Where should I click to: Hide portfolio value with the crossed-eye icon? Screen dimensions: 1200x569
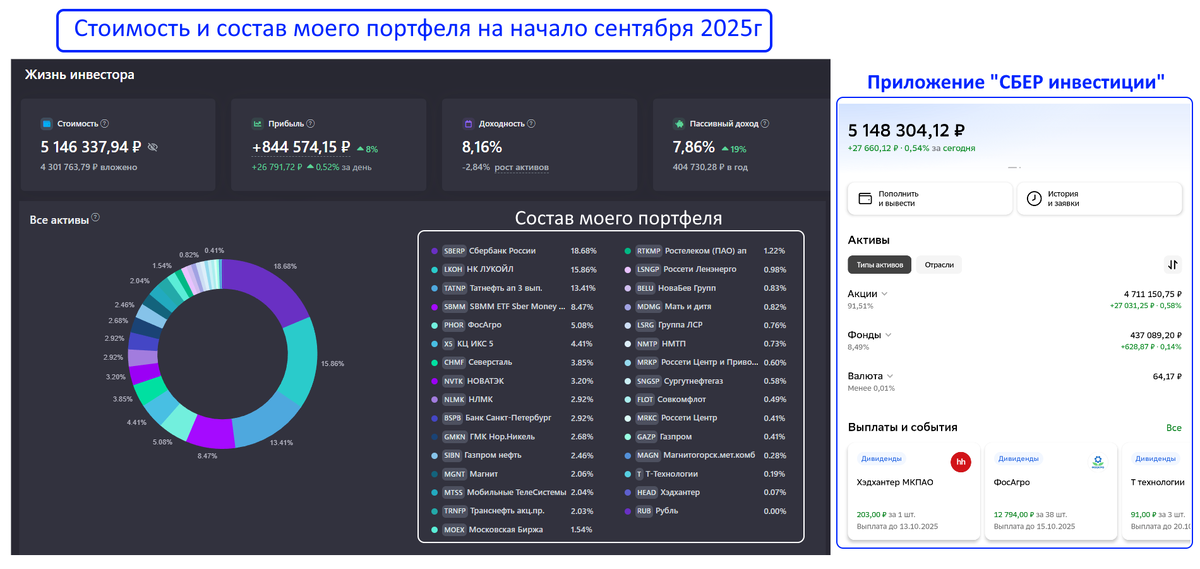tap(152, 148)
